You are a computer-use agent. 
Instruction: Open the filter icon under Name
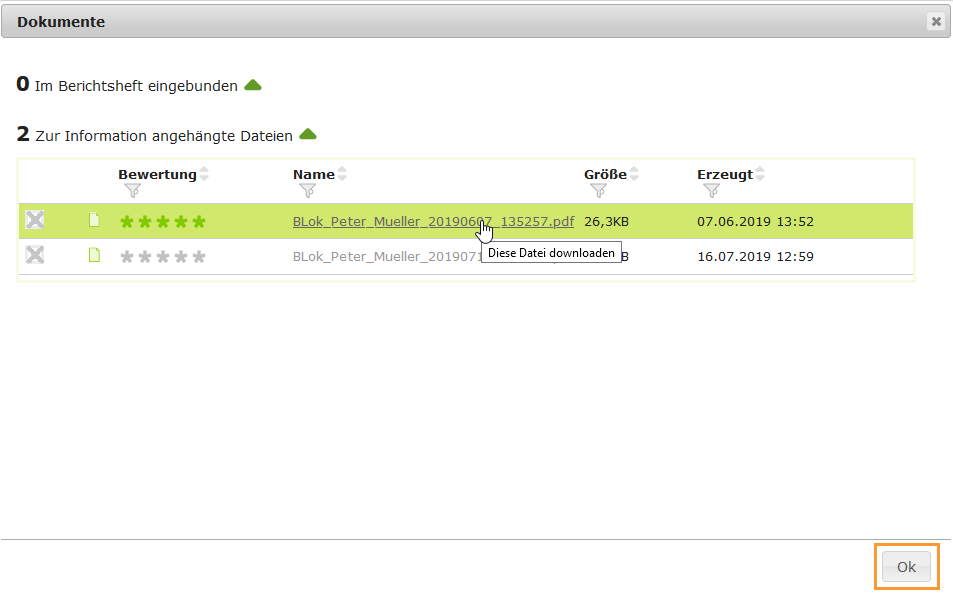(x=308, y=191)
